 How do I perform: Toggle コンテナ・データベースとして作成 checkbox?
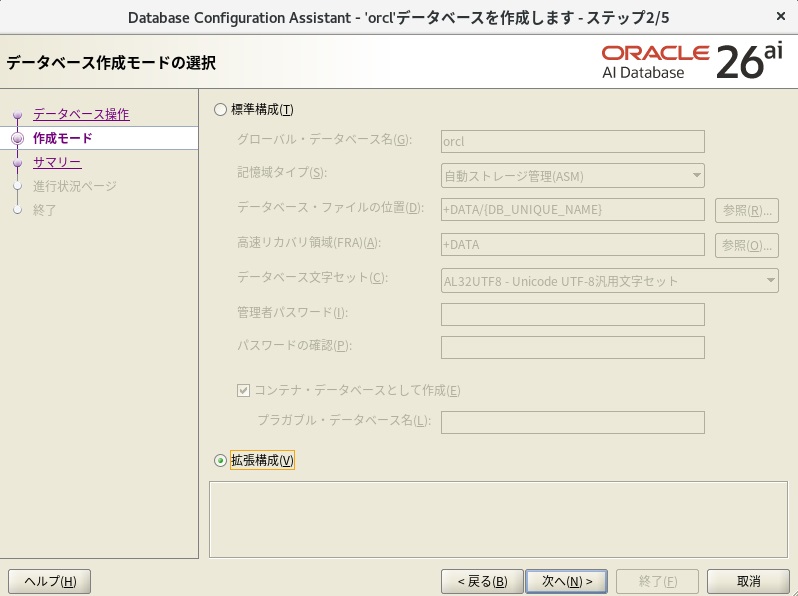point(243,390)
